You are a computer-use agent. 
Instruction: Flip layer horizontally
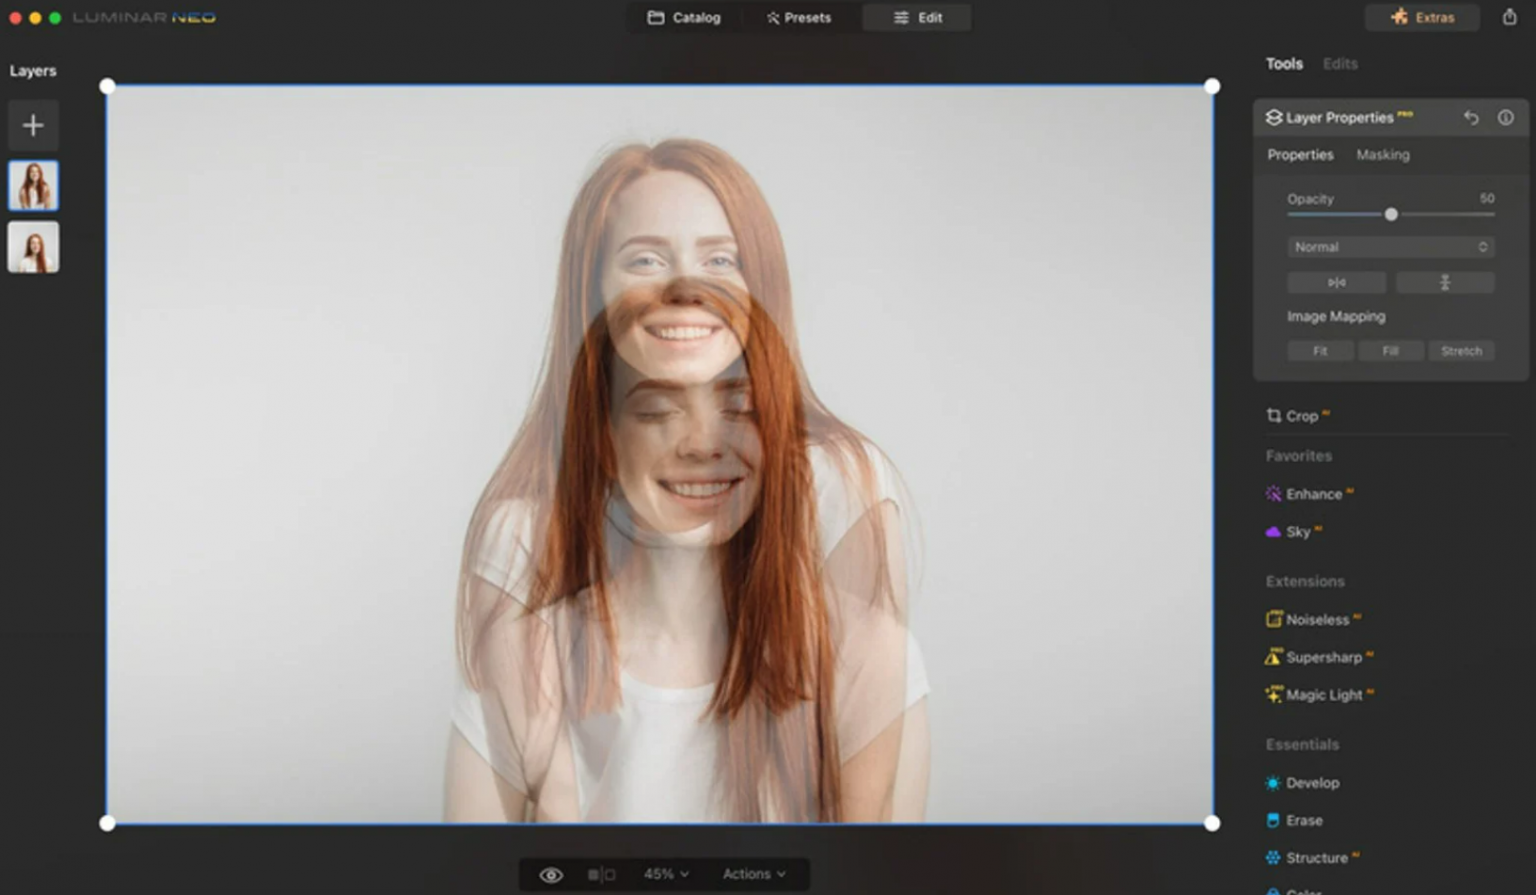(x=1337, y=283)
